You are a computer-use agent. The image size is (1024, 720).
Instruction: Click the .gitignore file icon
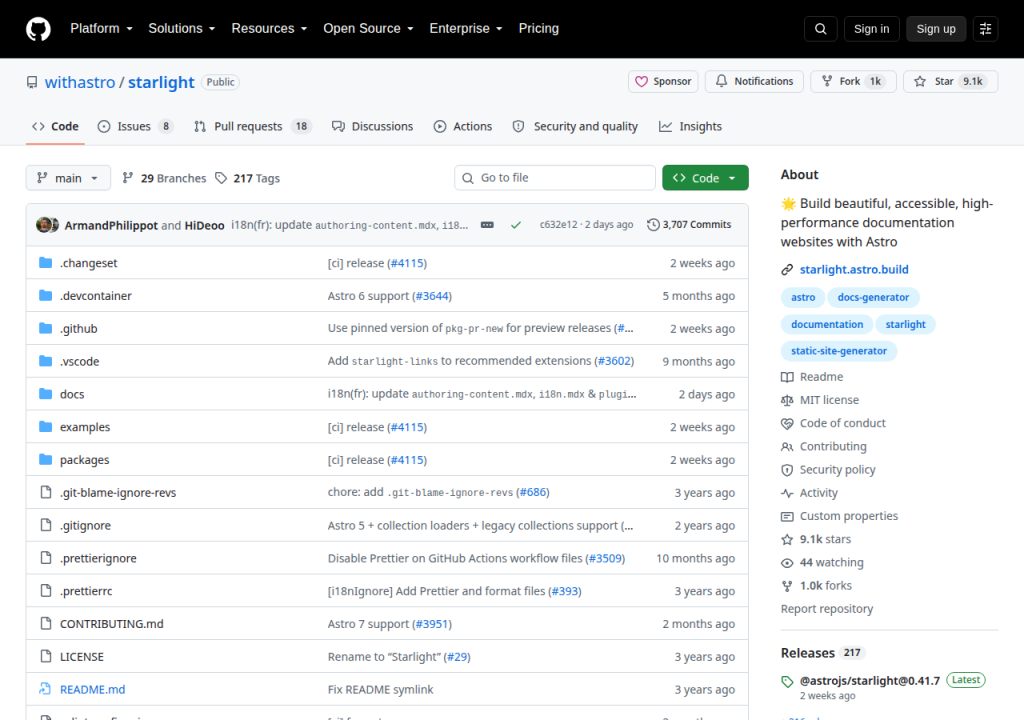click(46, 525)
